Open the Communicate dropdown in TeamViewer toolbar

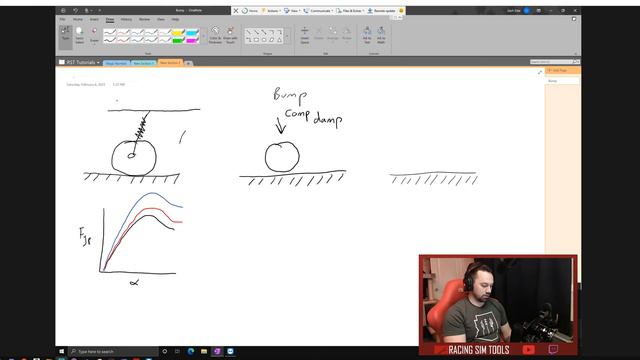pyautogui.click(x=318, y=11)
